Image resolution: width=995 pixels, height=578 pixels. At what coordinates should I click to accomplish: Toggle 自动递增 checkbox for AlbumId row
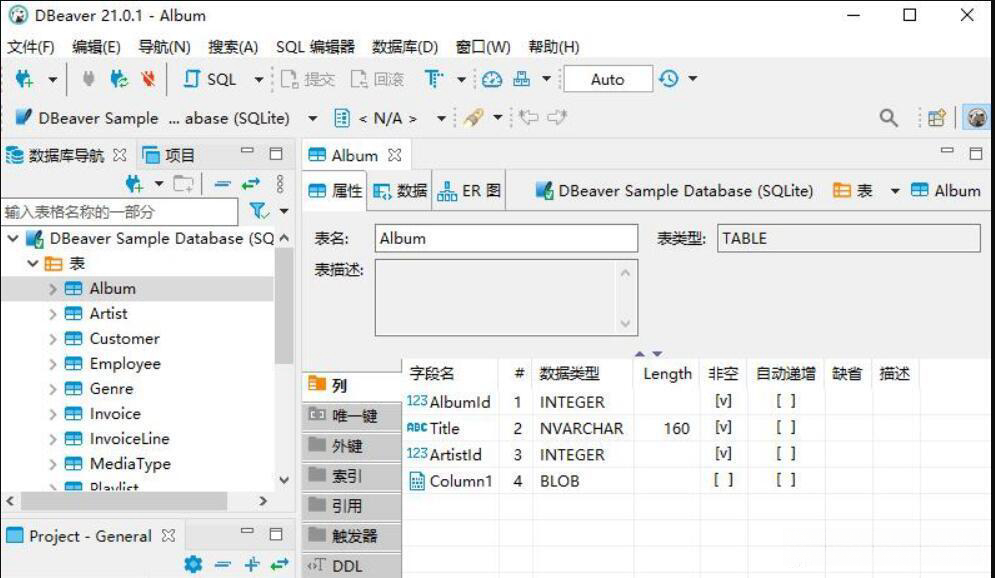tap(786, 401)
